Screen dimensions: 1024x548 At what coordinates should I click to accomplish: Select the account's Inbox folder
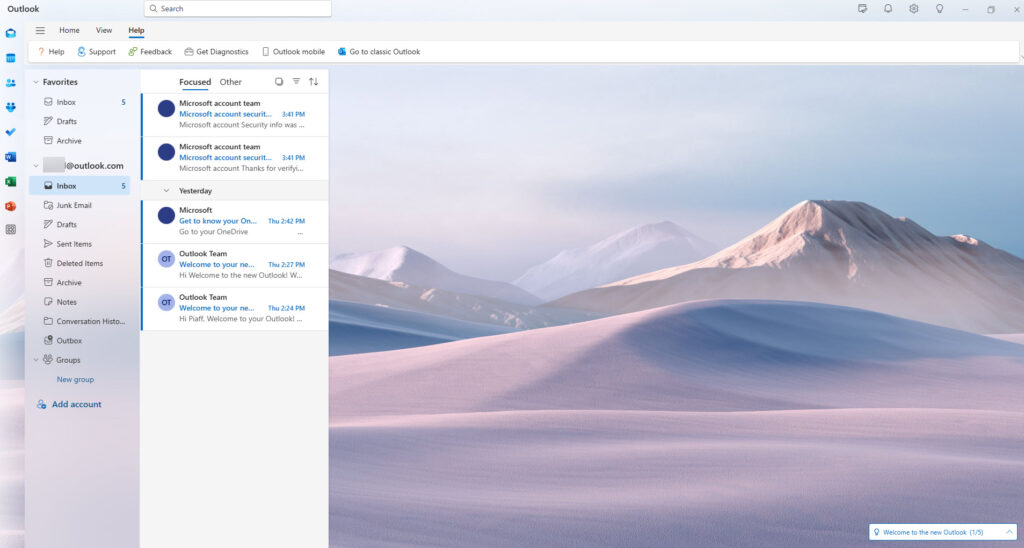[80, 186]
